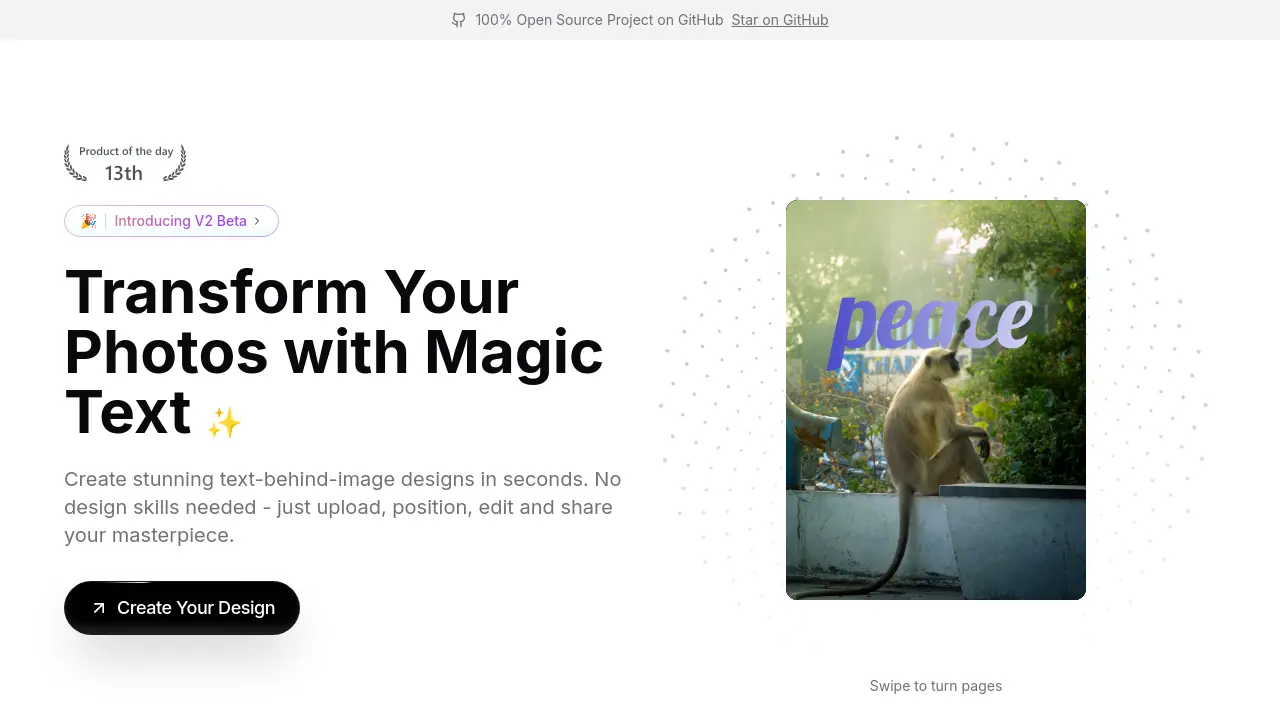Click the Transform Your Photos headline

[333, 352]
